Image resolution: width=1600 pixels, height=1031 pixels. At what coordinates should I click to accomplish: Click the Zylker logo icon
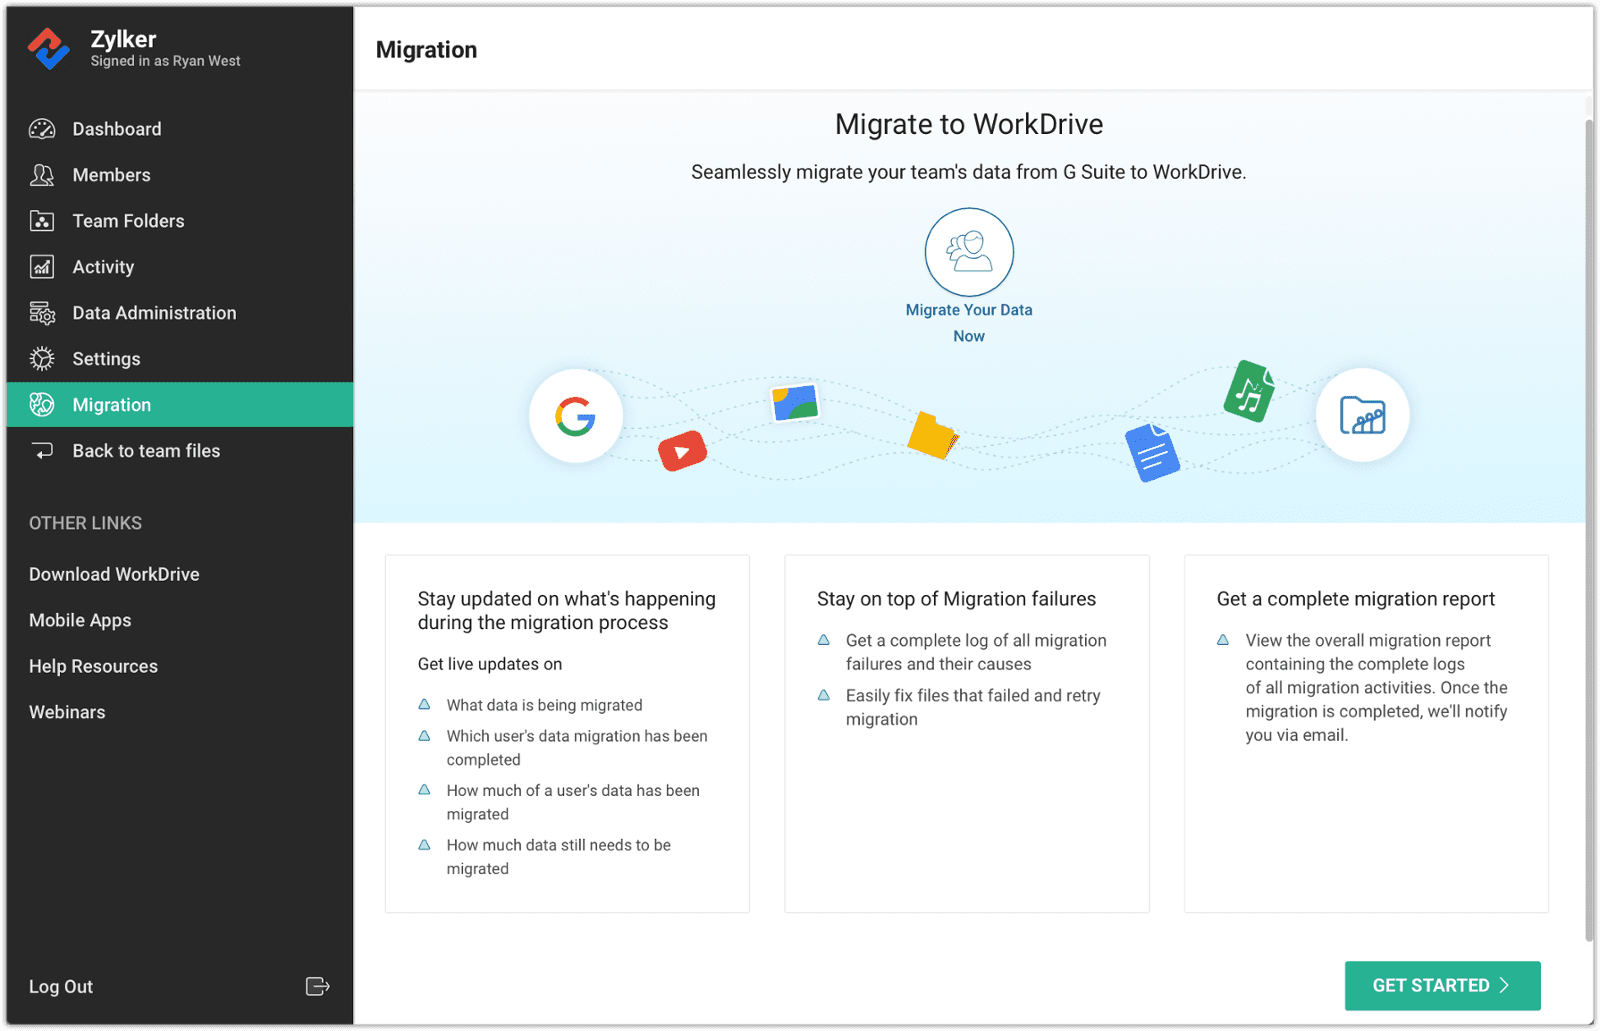48,48
